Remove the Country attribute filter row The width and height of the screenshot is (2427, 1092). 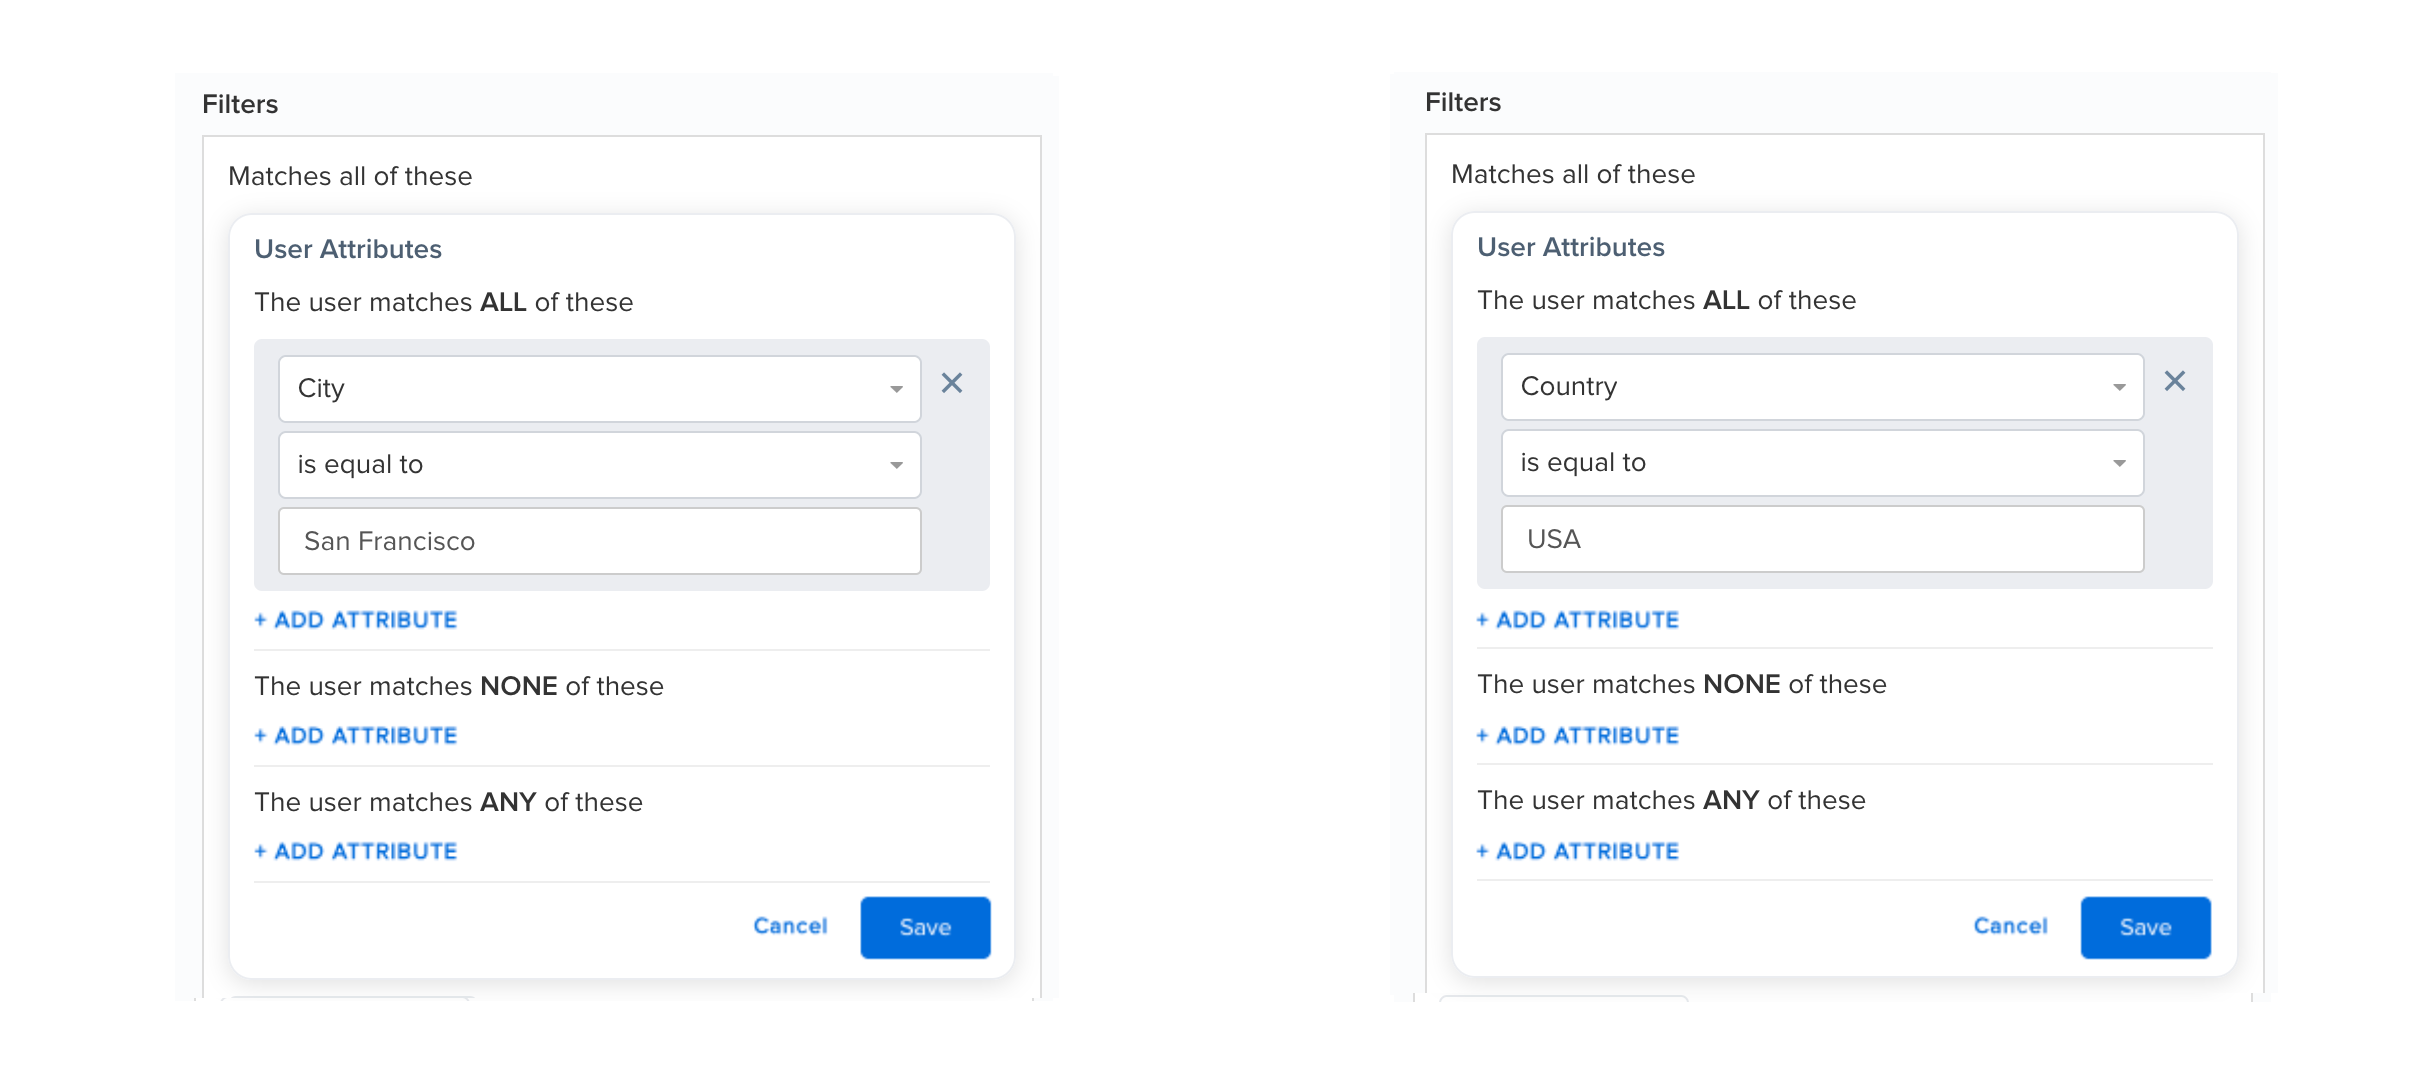[2175, 381]
